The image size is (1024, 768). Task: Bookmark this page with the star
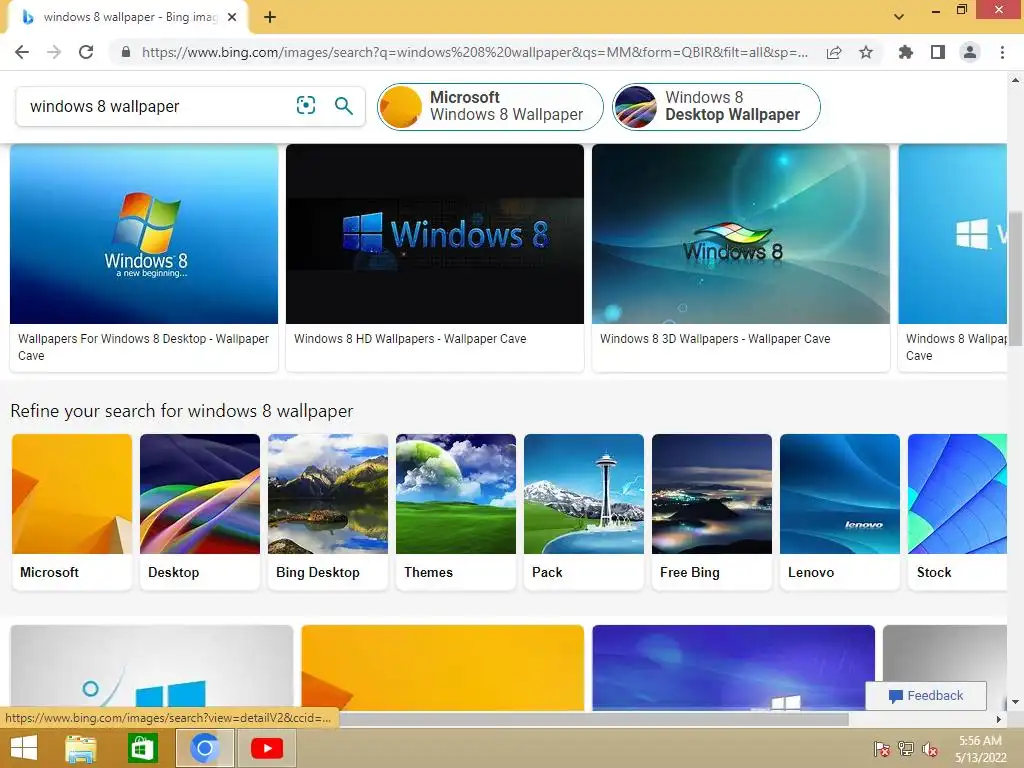tap(866, 52)
